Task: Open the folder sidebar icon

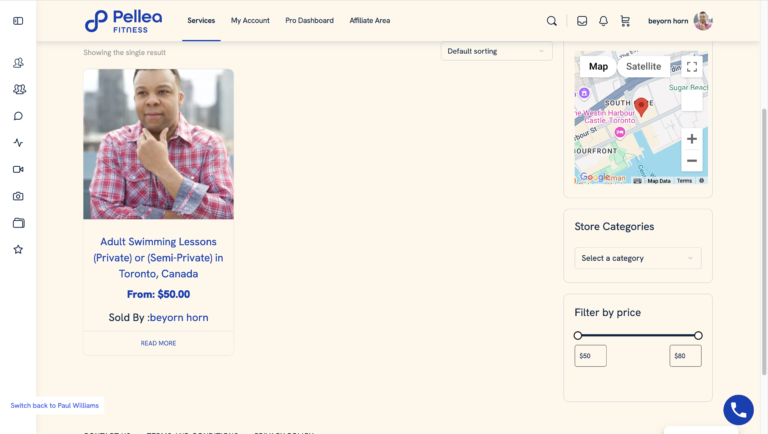Action: click(19, 223)
